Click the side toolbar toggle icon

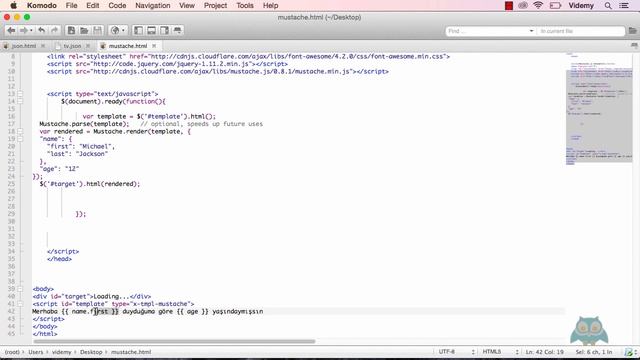point(178,31)
